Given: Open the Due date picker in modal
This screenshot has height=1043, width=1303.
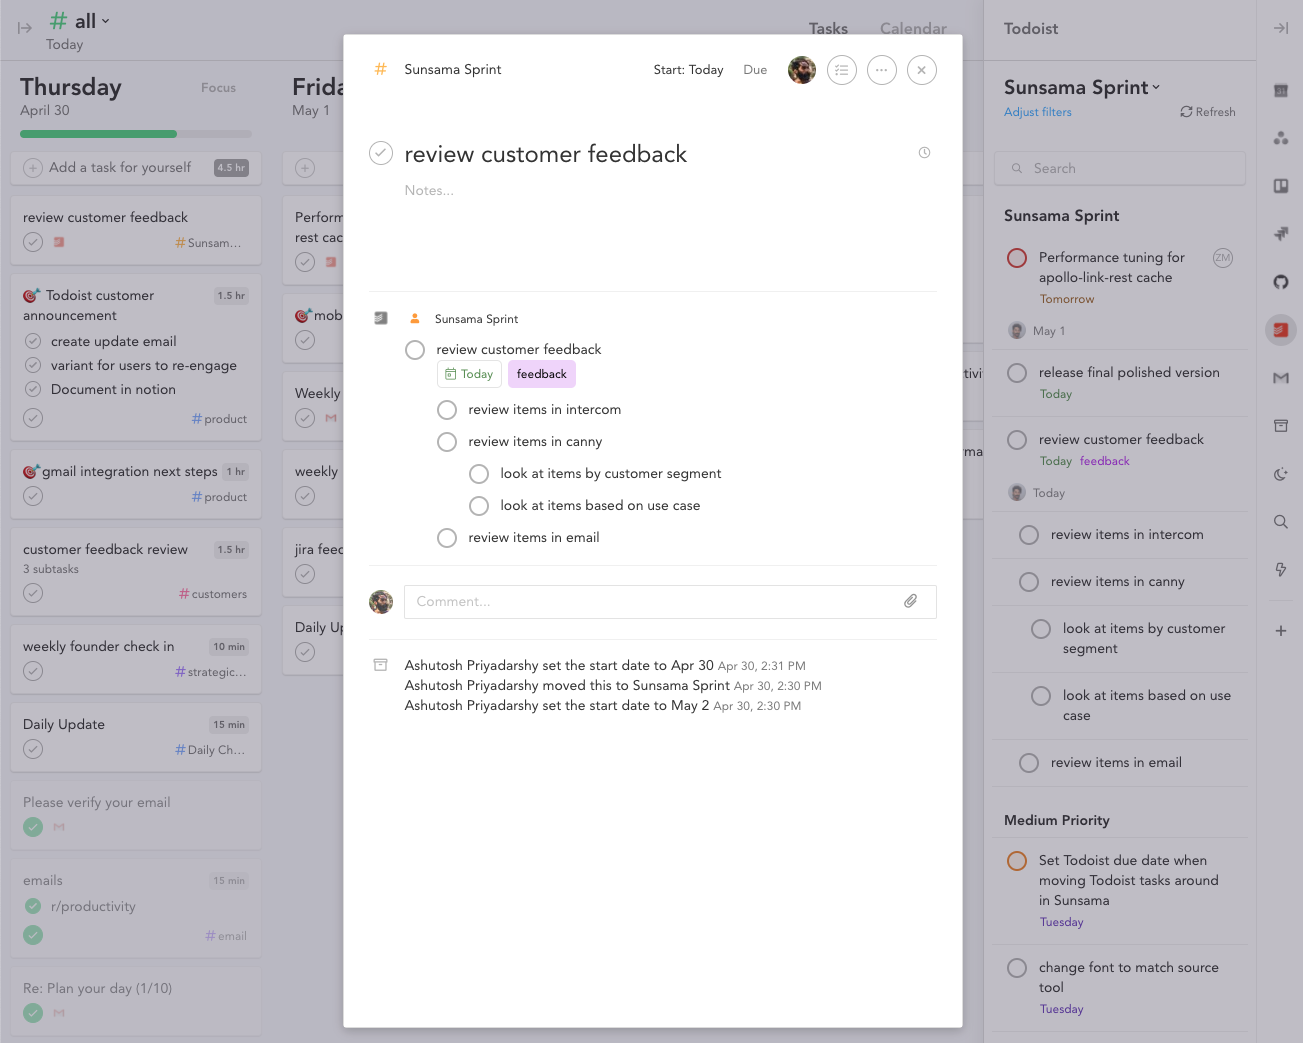Looking at the screenshot, I should tap(755, 70).
